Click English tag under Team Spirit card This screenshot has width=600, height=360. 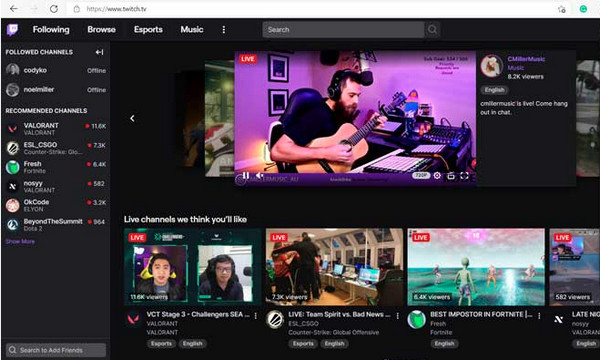pos(334,343)
